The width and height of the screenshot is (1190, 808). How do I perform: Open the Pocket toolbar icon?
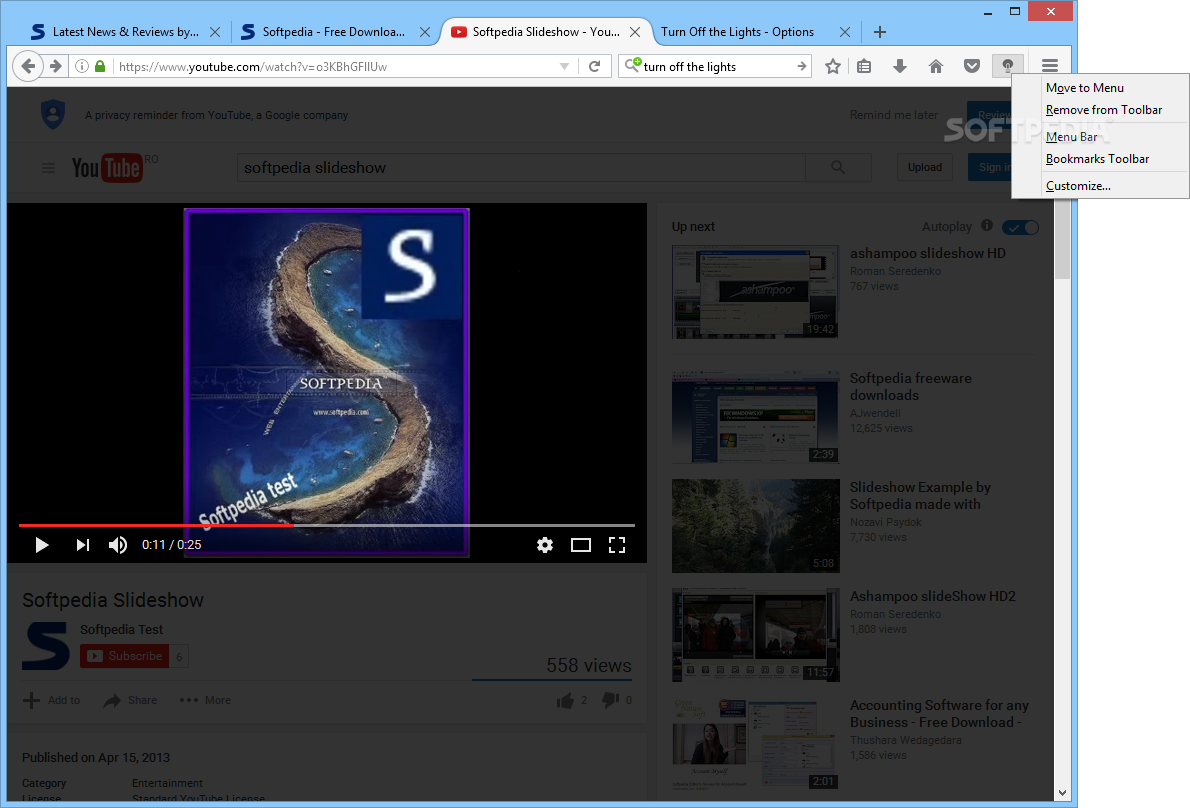click(971, 66)
